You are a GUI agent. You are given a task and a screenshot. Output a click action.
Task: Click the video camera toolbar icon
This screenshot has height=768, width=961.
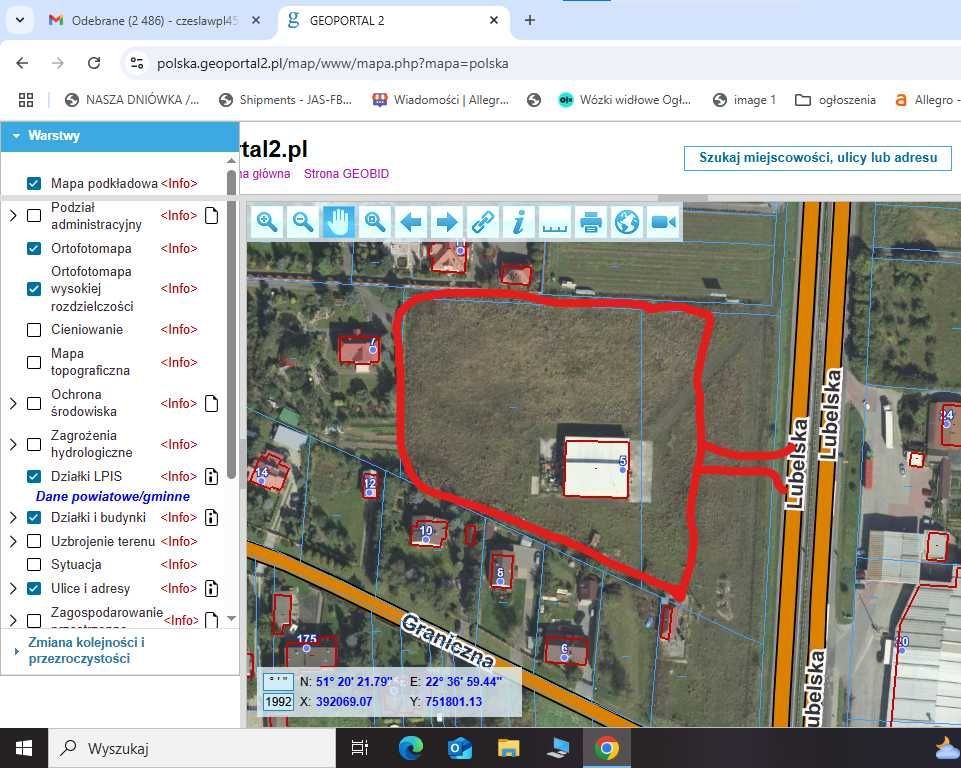pos(663,222)
